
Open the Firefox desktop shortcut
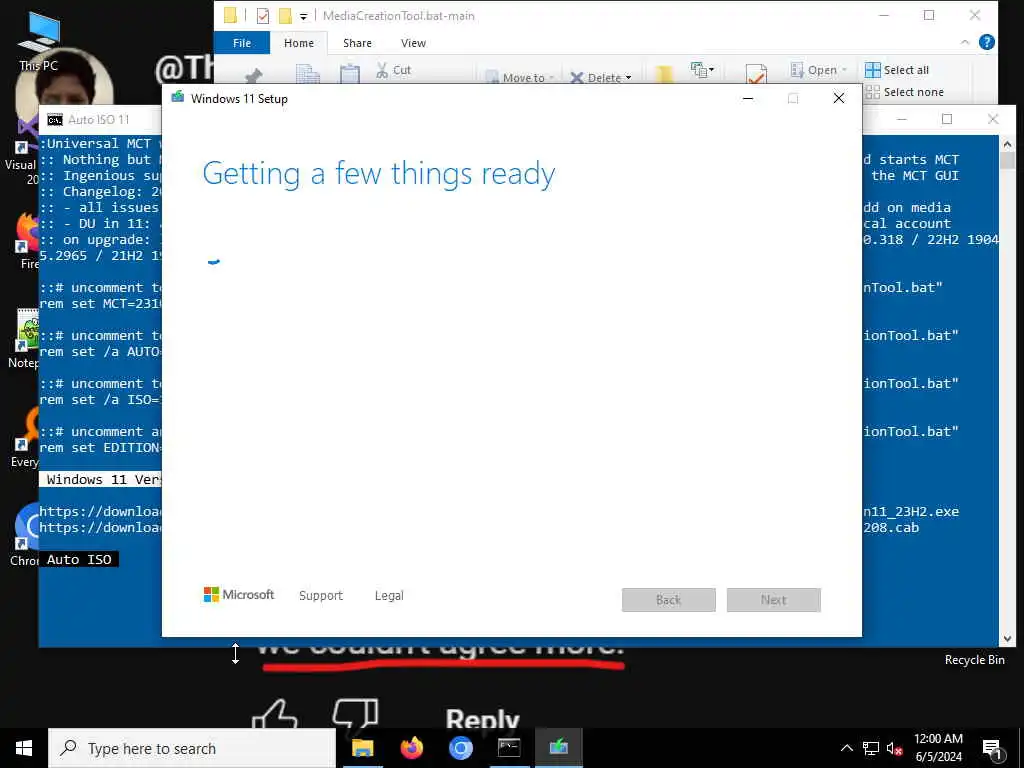[27, 240]
